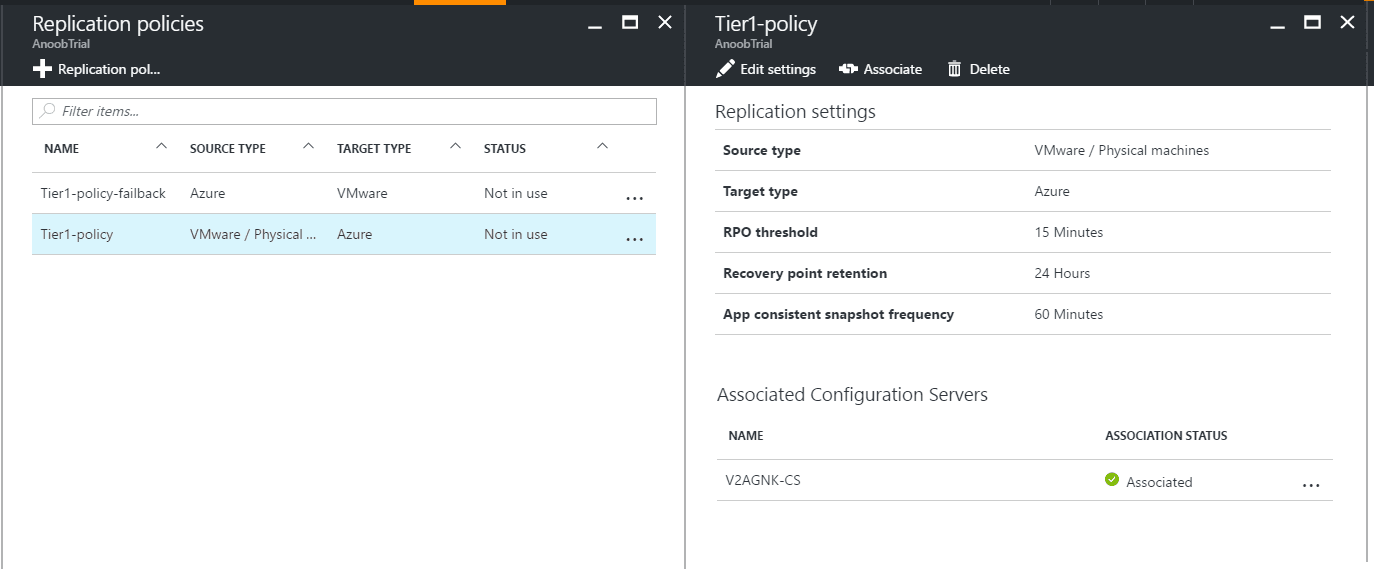1374x572 pixels.
Task: Click the plus icon to add replication policy
Action: [x=42, y=69]
